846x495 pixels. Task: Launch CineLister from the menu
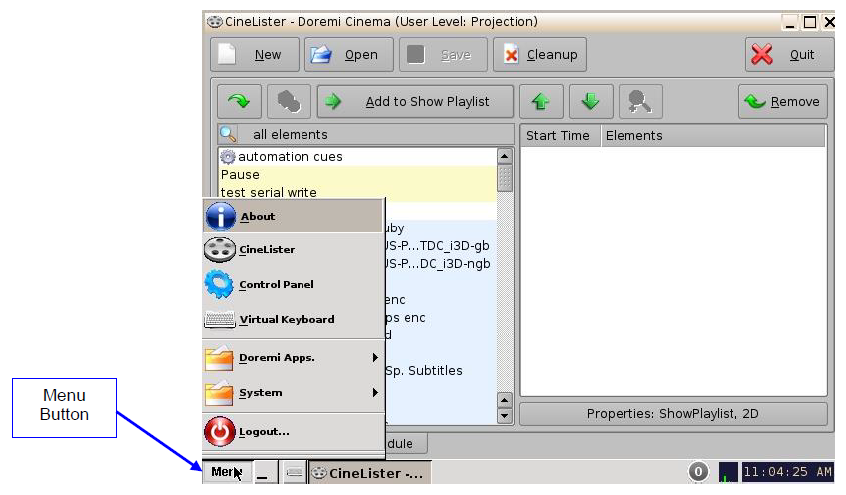(x=293, y=249)
